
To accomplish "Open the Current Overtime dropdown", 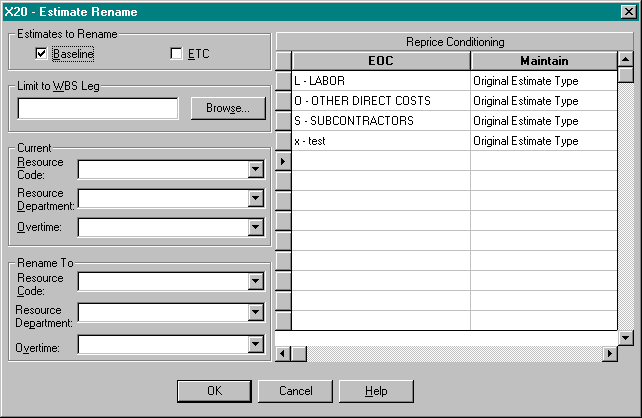I will click(255, 227).
